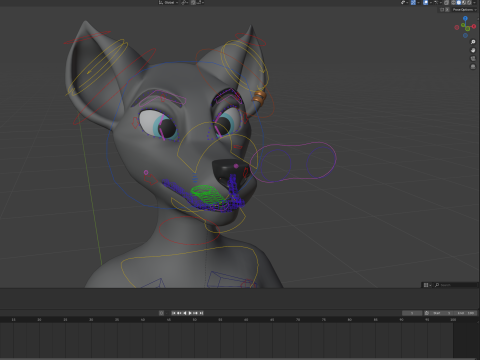Switch to solid shading mode

[x=459, y=2]
